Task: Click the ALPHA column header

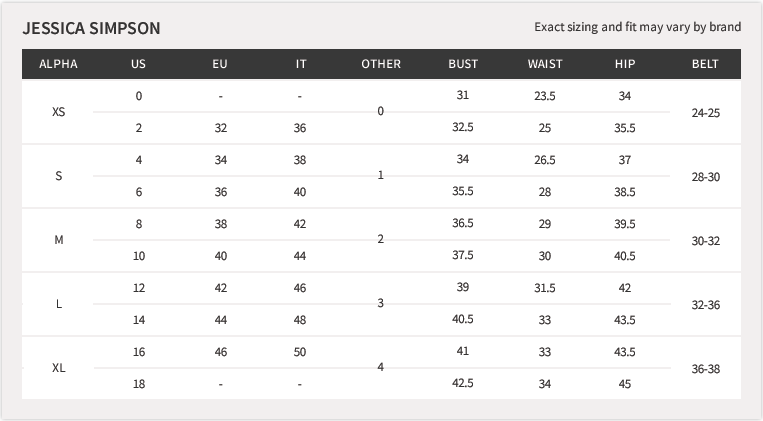Action: [58, 64]
